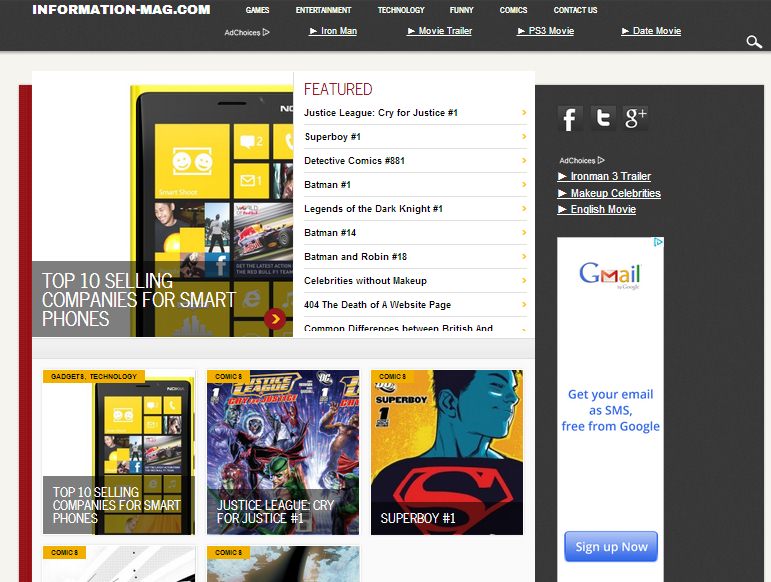Open featured Superboy #1 article
771x582 pixels.
332,137
